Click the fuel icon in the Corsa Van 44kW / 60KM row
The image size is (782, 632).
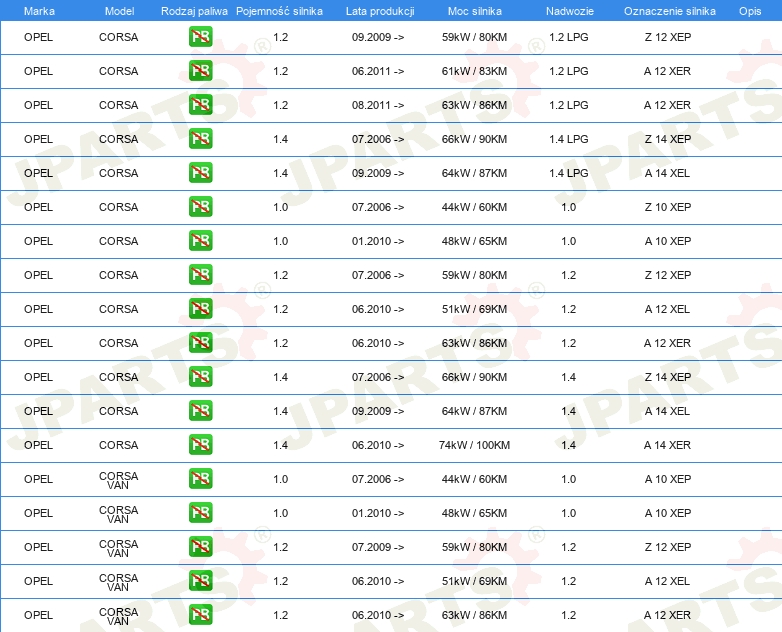point(200,478)
